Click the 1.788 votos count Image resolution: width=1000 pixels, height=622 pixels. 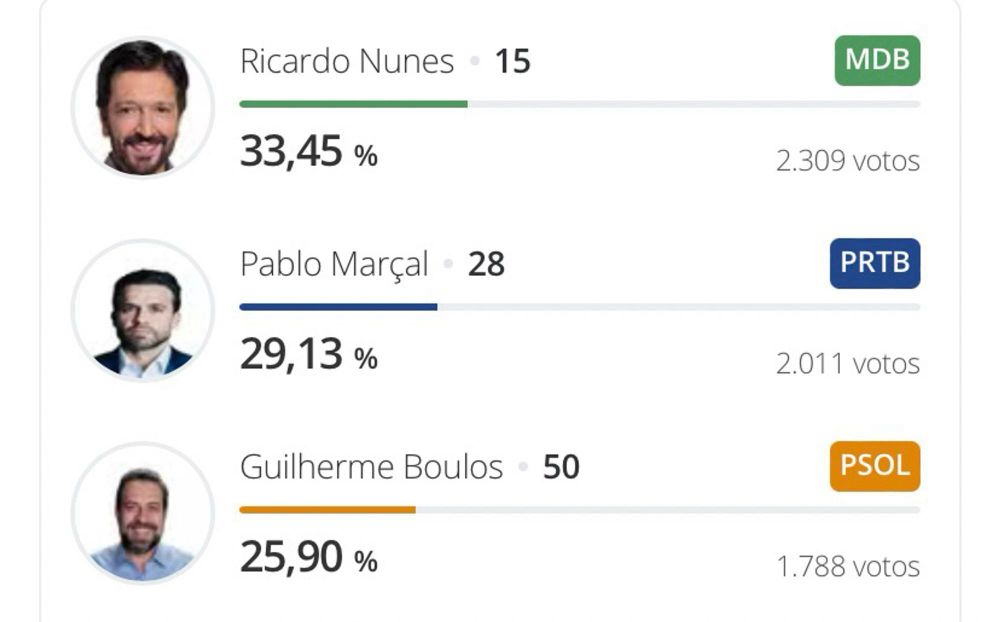coord(848,566)
